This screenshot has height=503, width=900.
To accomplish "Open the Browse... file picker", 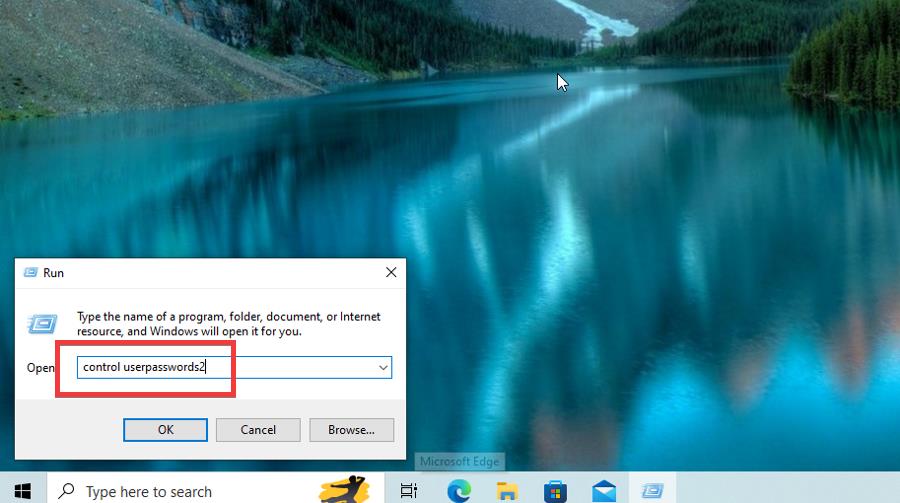I will click(x=351, y=430).
